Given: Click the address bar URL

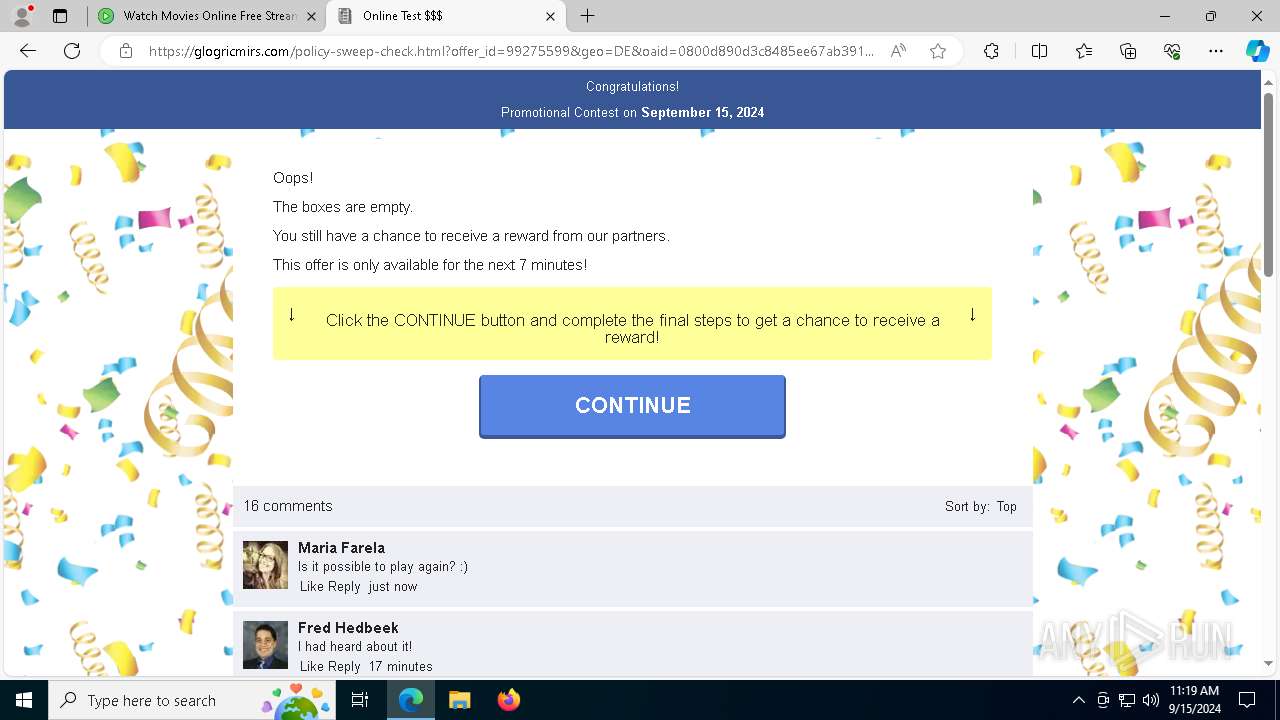Looking at the screenshot, I should click(x=511, y=51).
